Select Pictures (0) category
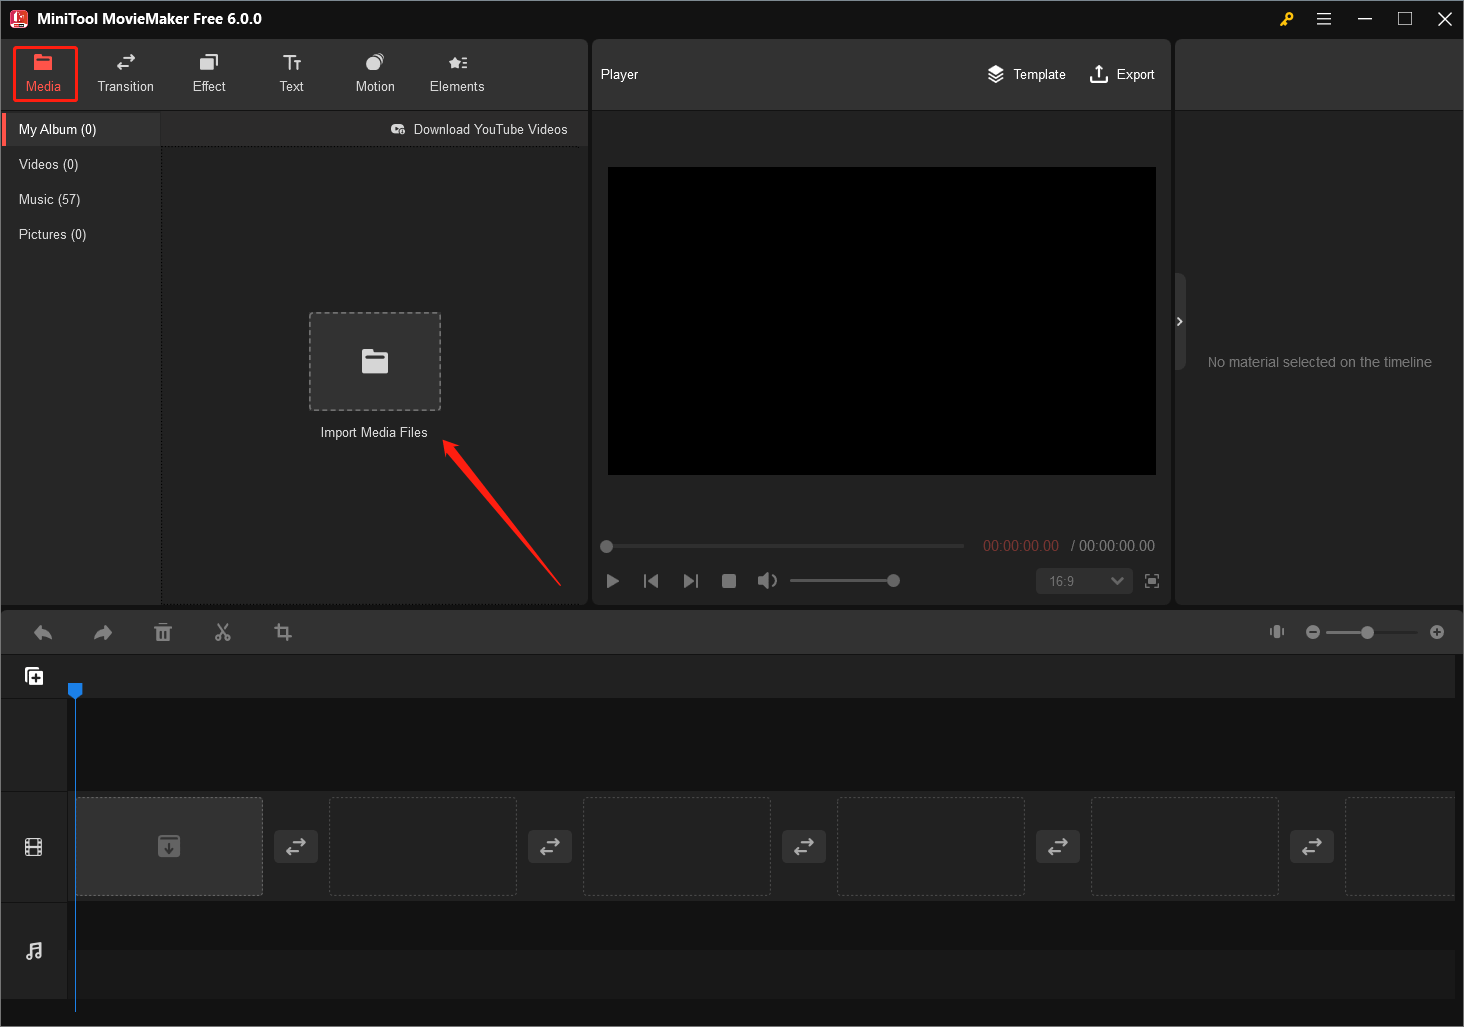Viewport: 1464px width, 1027px height. click(81, 235)
